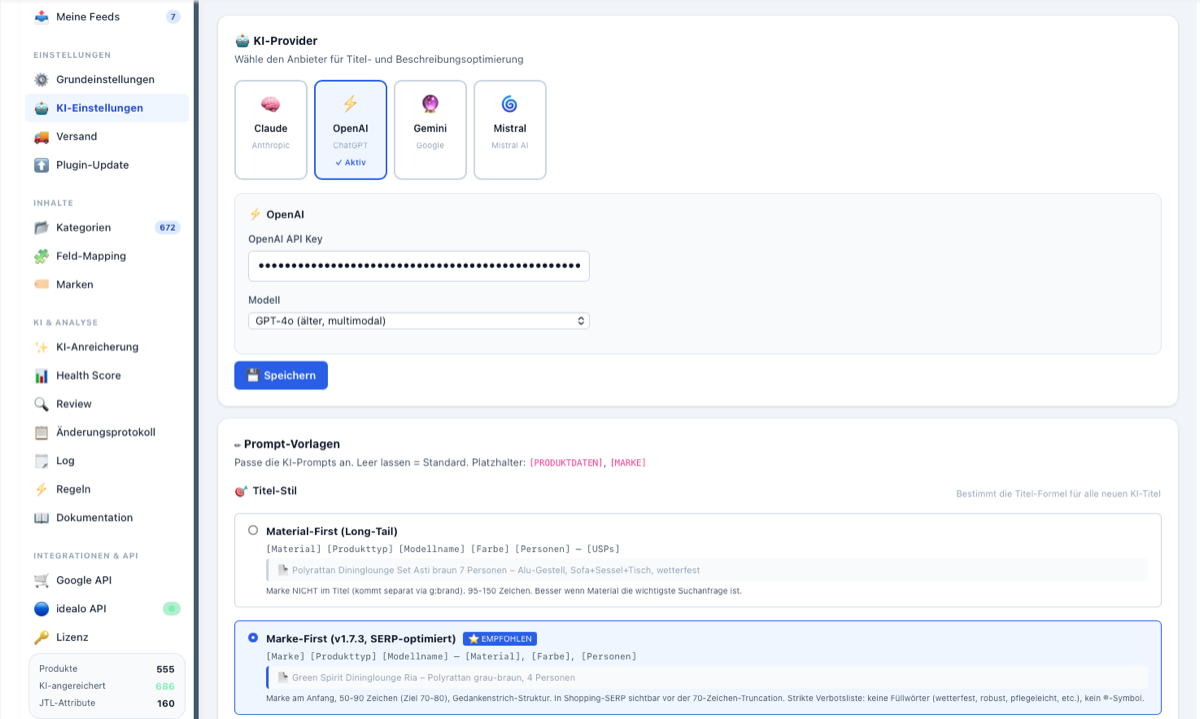Open Marken in sidebar
The image size is (1200, 719).
107,284
